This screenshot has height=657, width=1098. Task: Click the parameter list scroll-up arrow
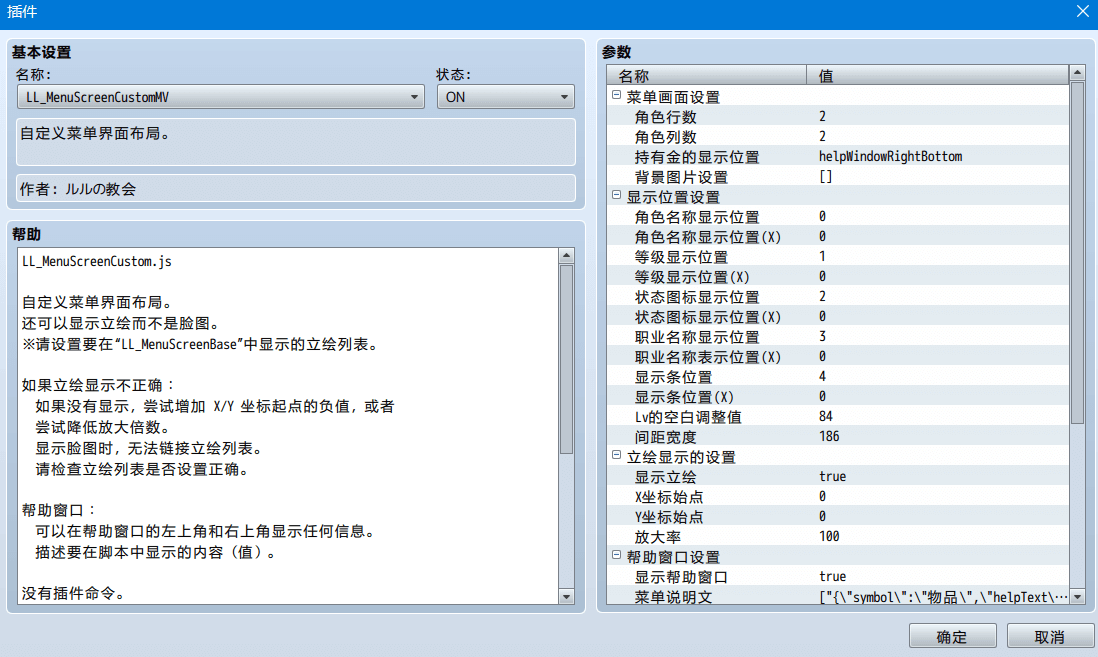(1078, 73)
